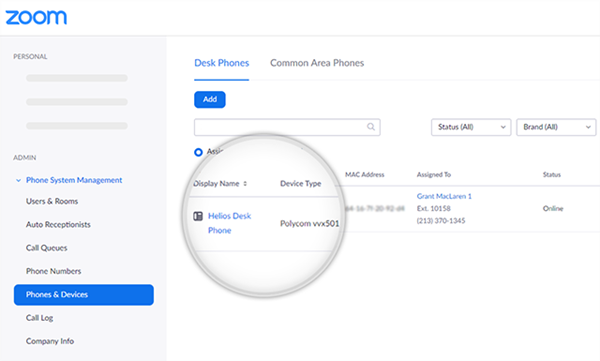Screen dimensions: 600x361
Task: Open Phone Numbers in the sidebar
Action: pos(54,271)
